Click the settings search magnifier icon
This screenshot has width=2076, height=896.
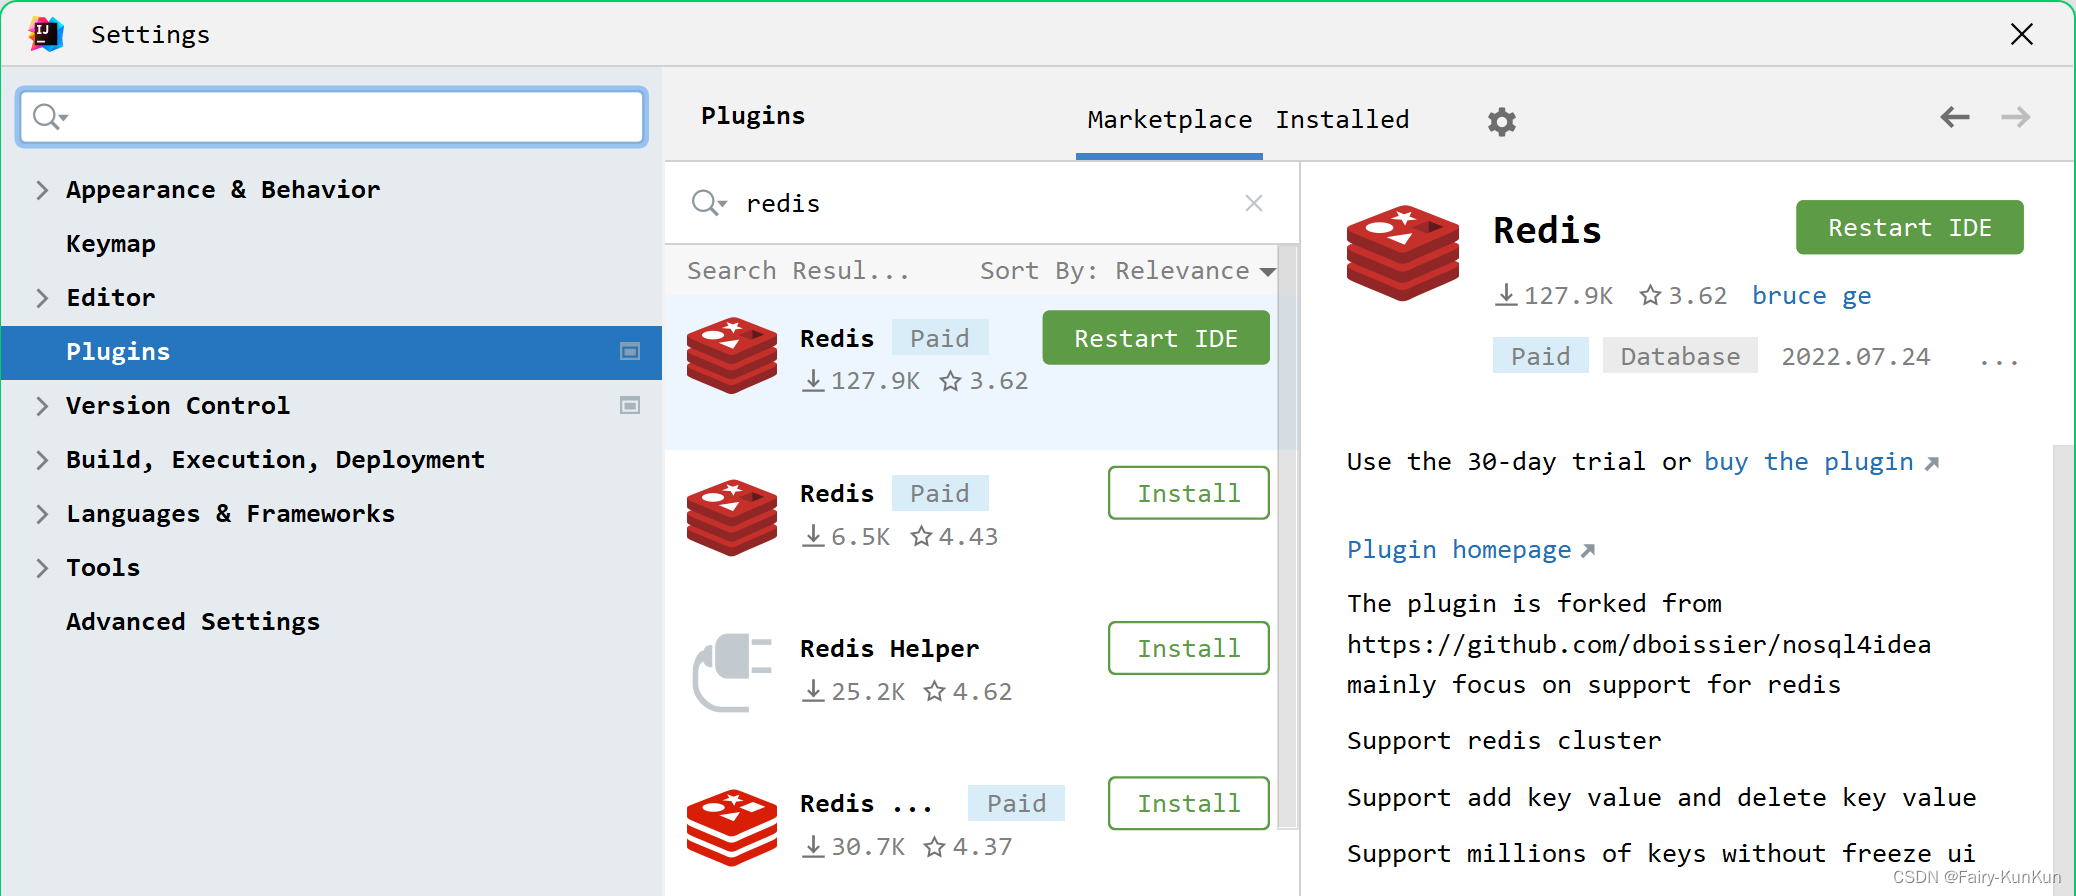[48, 117]
